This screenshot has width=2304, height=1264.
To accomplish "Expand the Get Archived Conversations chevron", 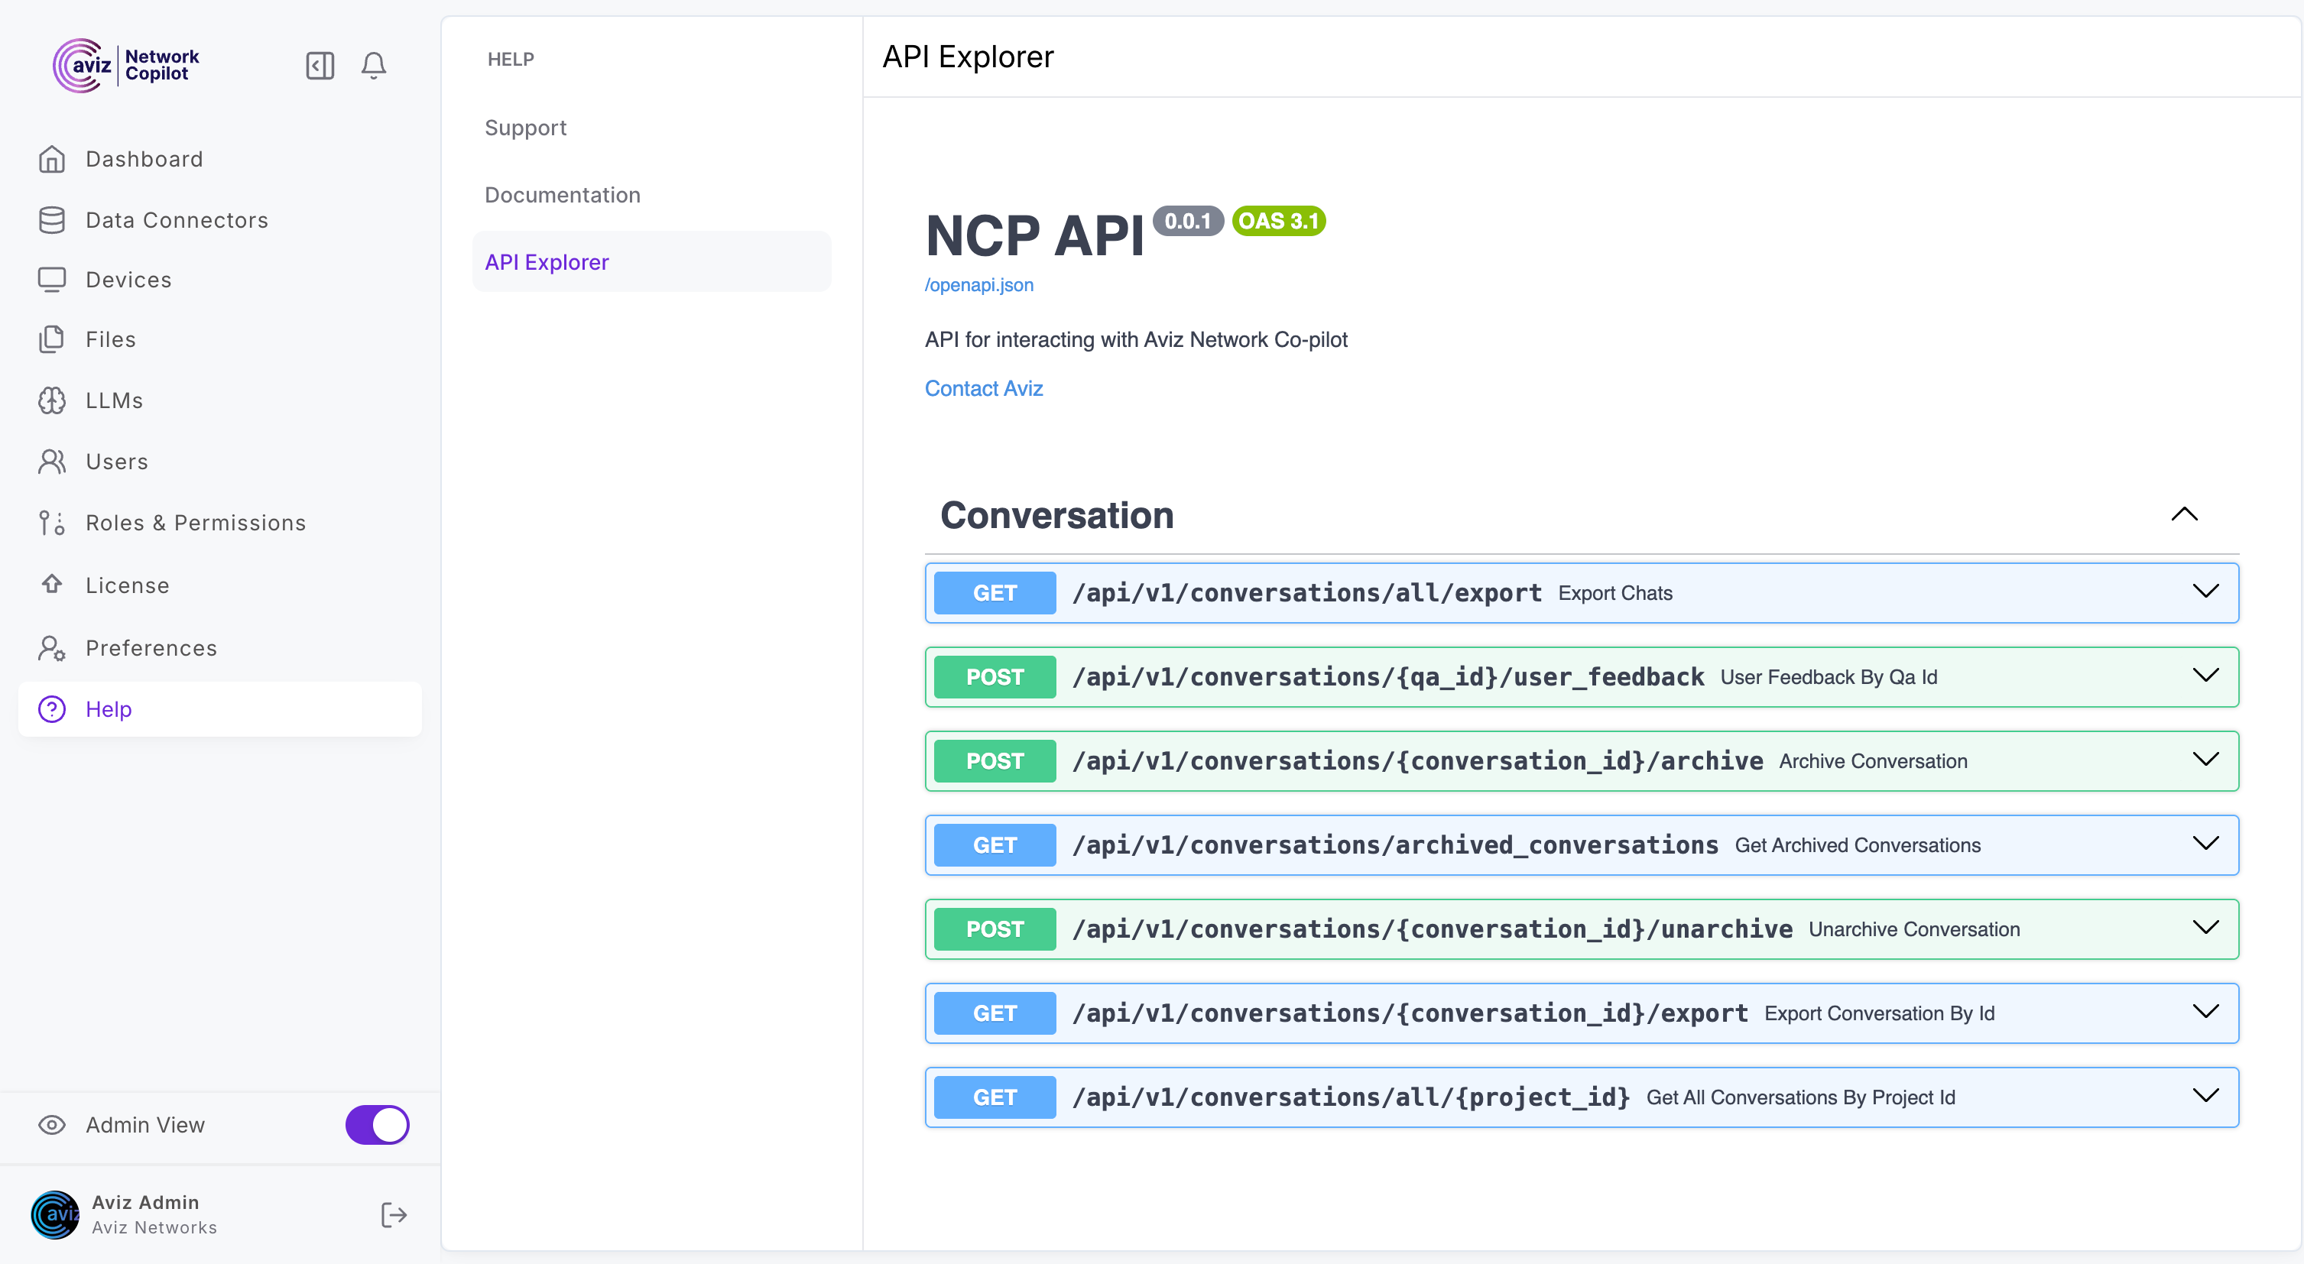I will [2205, 844].
